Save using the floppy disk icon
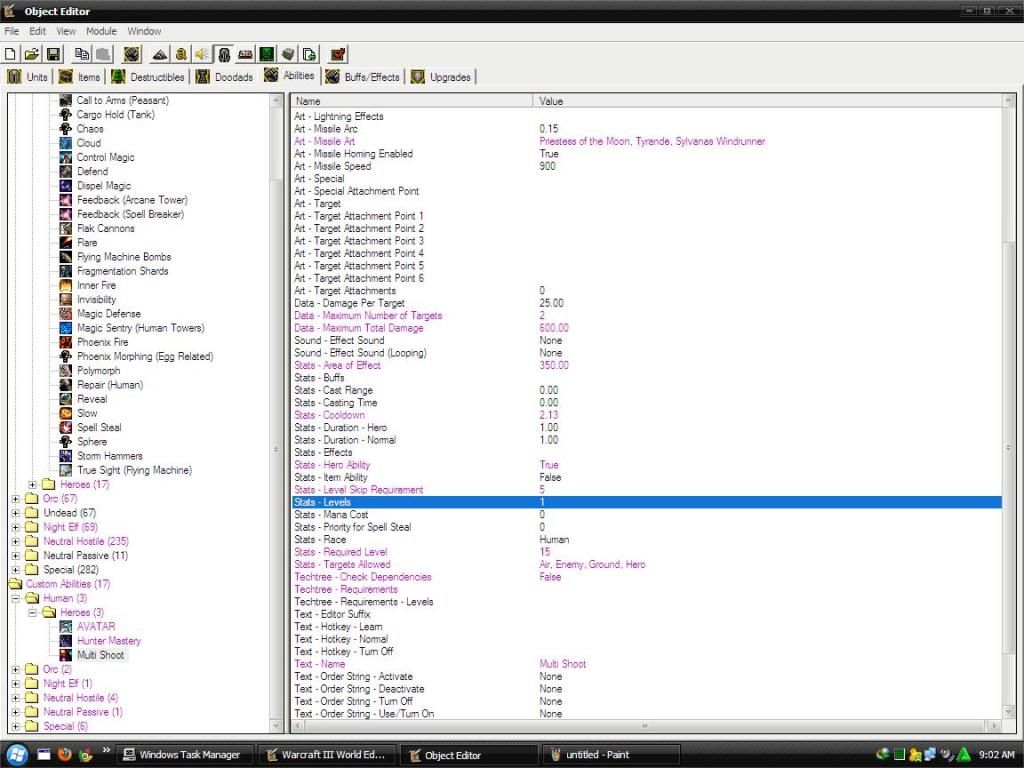1024x768 pixels. pos(53,54)
